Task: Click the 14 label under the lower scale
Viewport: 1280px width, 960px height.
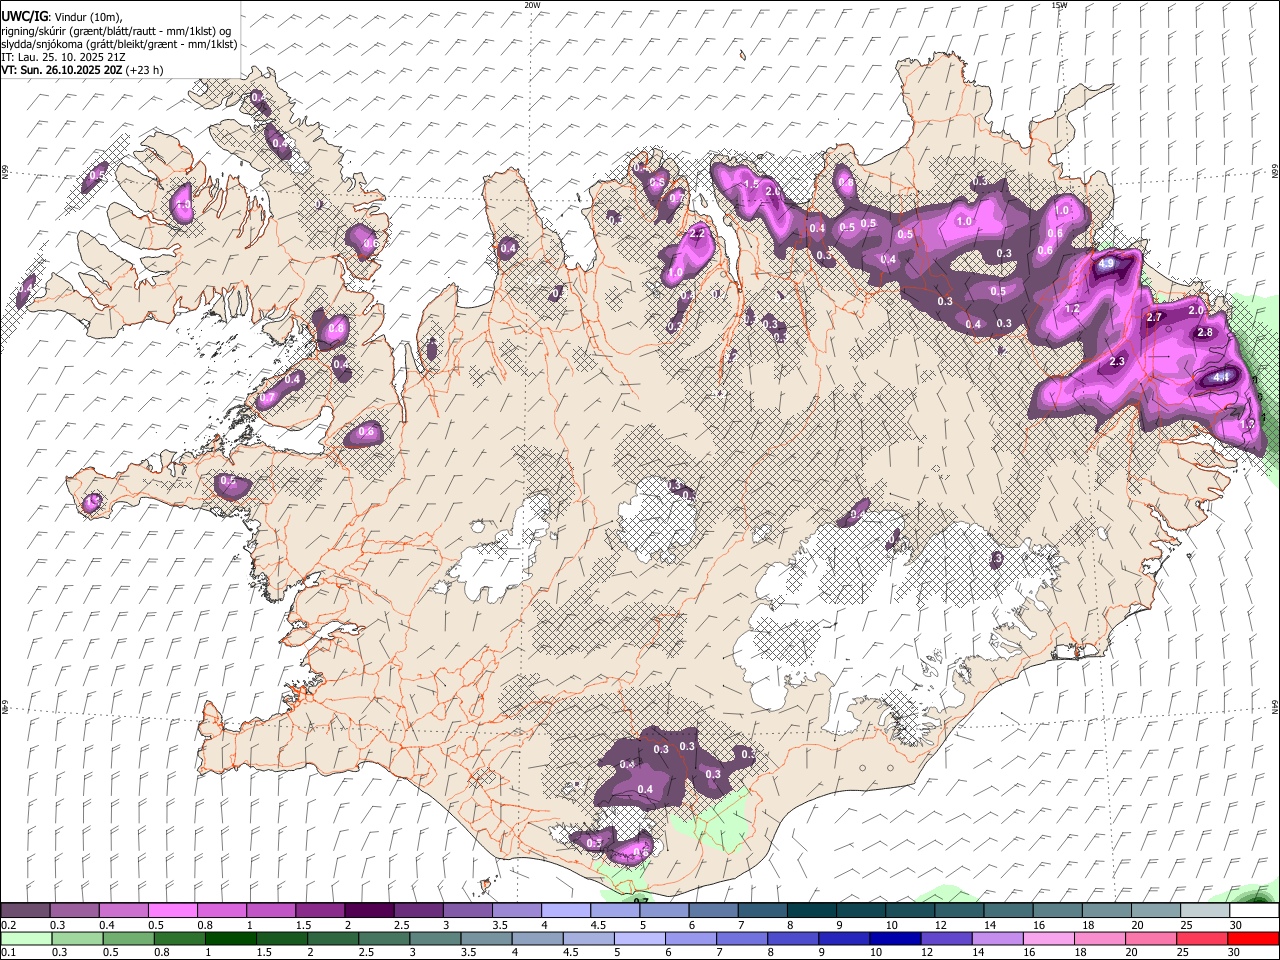Action: pos(978,953)
